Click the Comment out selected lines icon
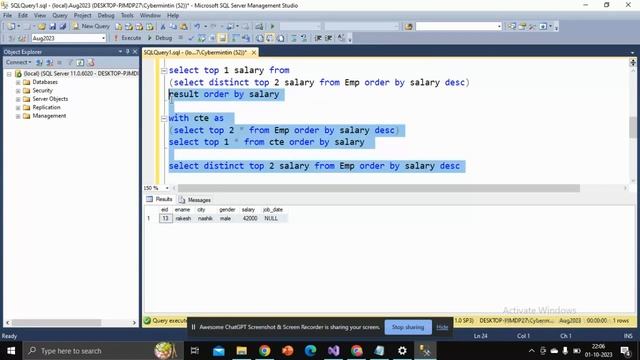 293,38
